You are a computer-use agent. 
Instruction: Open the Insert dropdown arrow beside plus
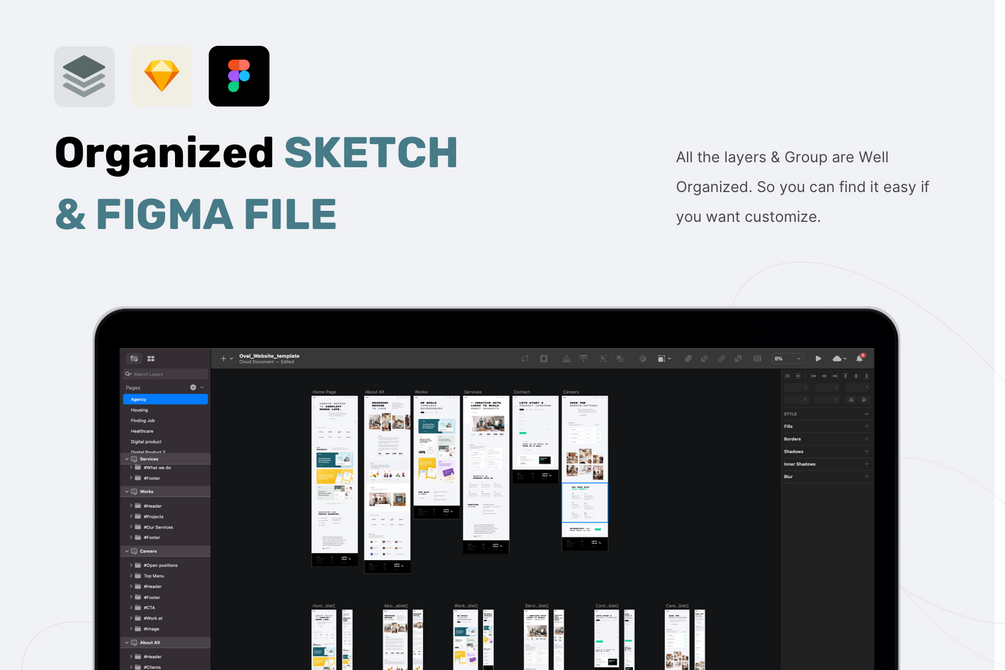click(231, 359)
